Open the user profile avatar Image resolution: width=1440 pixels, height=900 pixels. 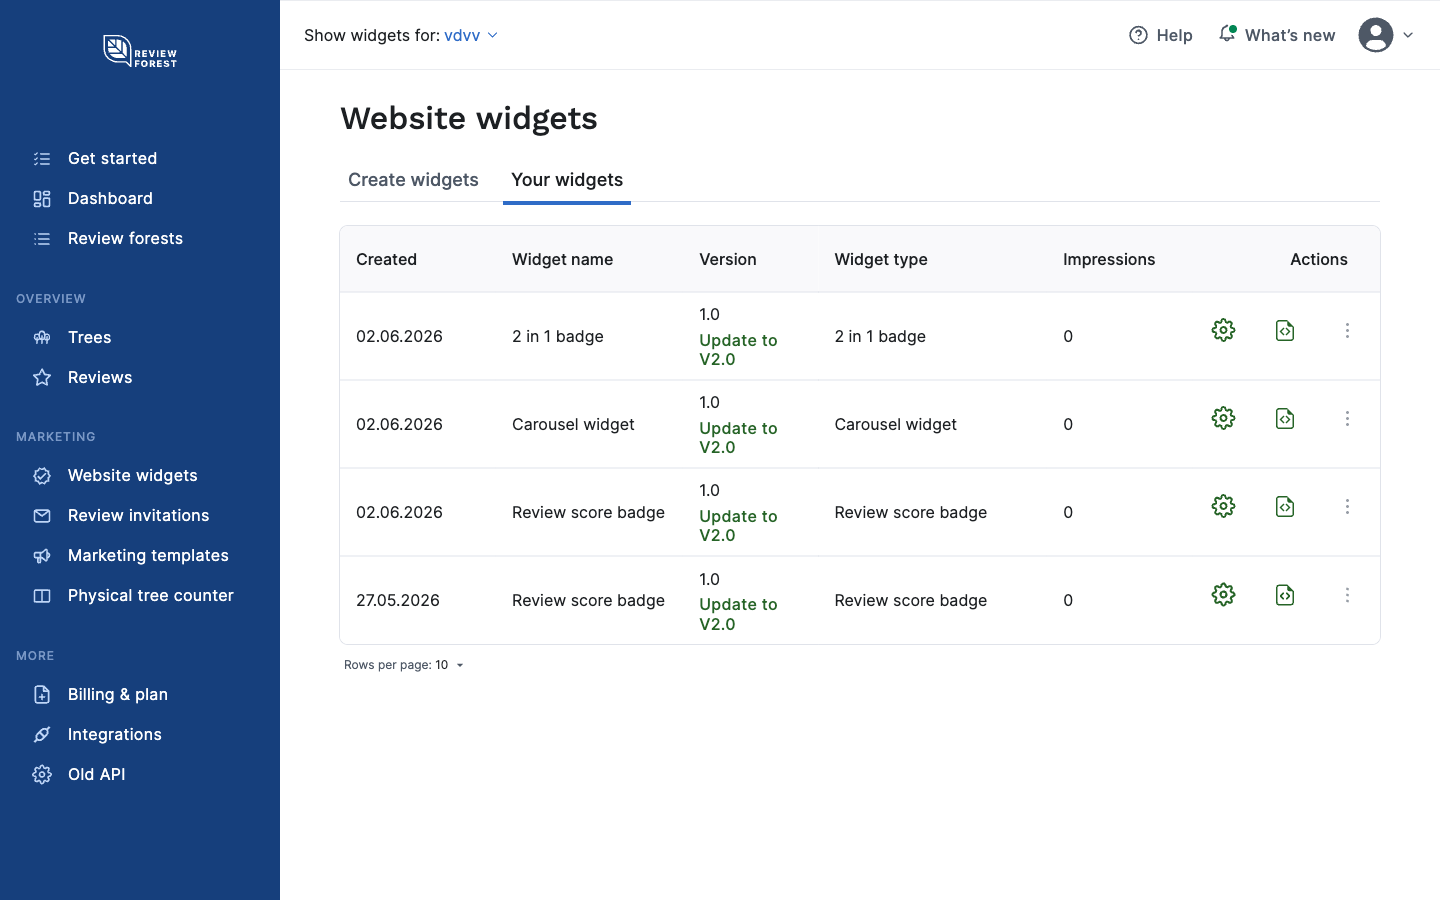coord(1376,35)
